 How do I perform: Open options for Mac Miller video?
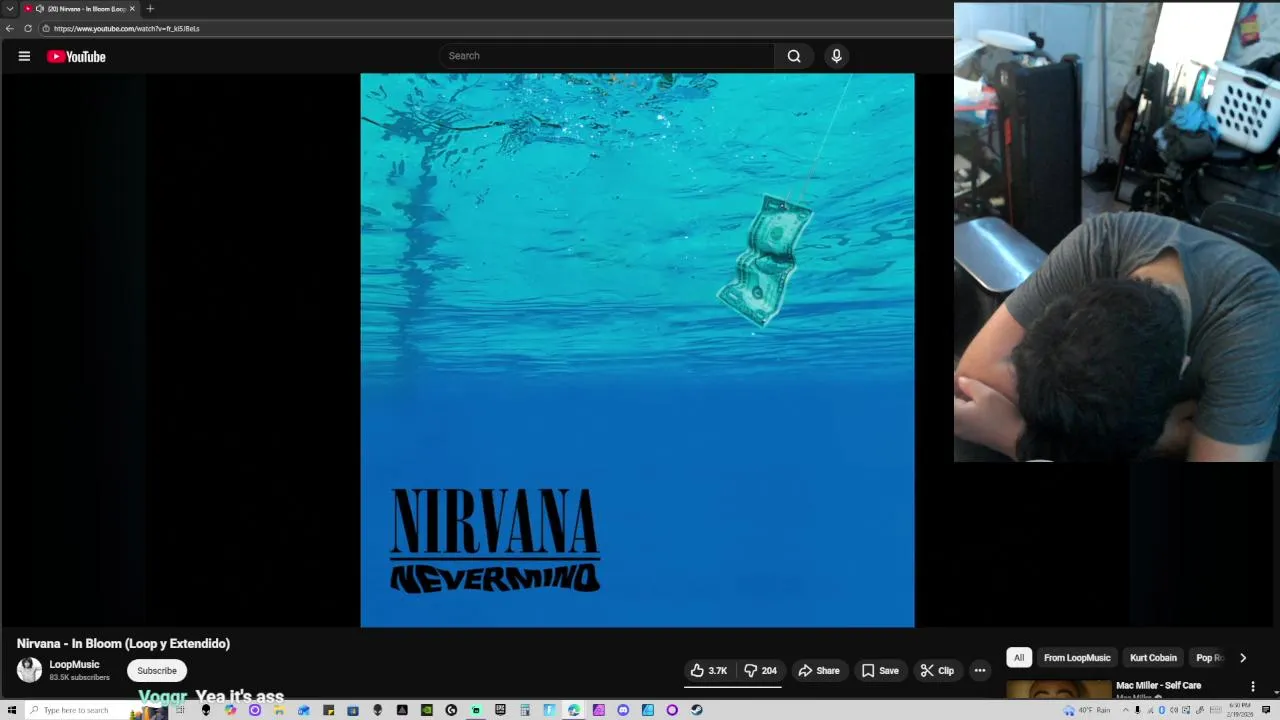tap(1252, 686)
